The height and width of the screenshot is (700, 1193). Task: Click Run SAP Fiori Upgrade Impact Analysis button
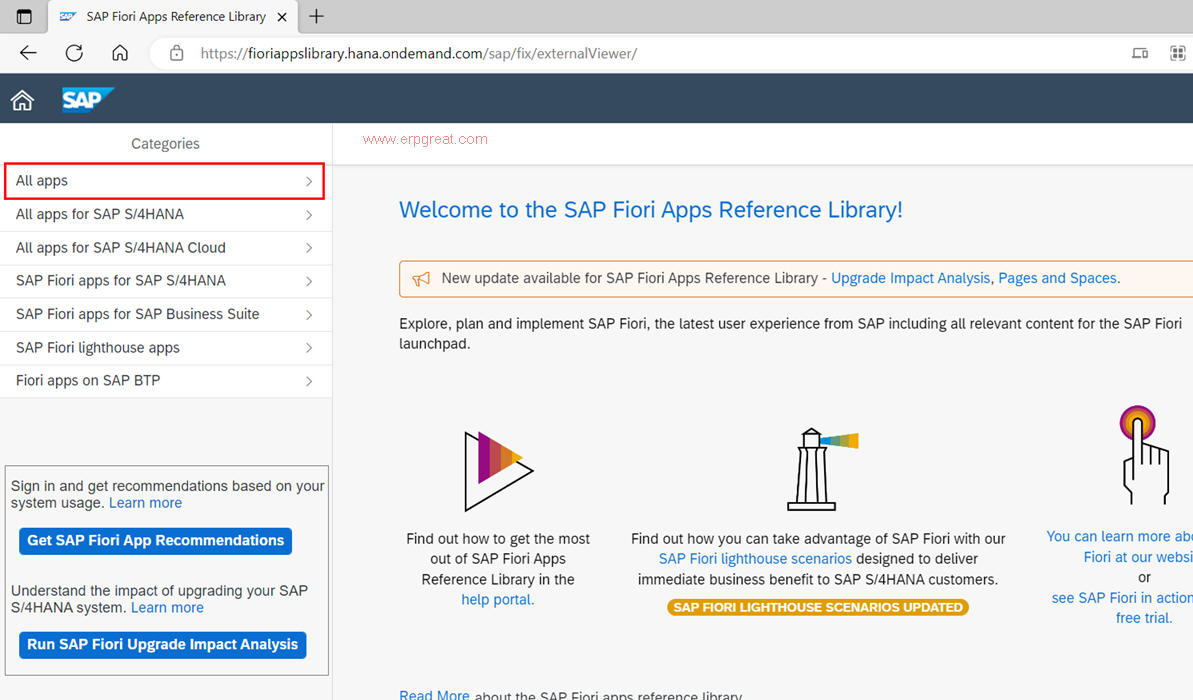[163, 644]
